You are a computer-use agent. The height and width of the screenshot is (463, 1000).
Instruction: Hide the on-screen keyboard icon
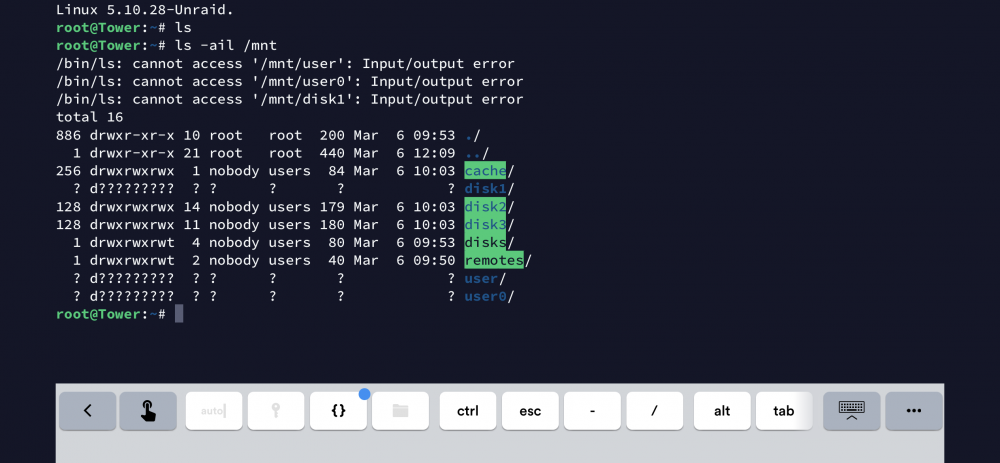tap(851, 411)
